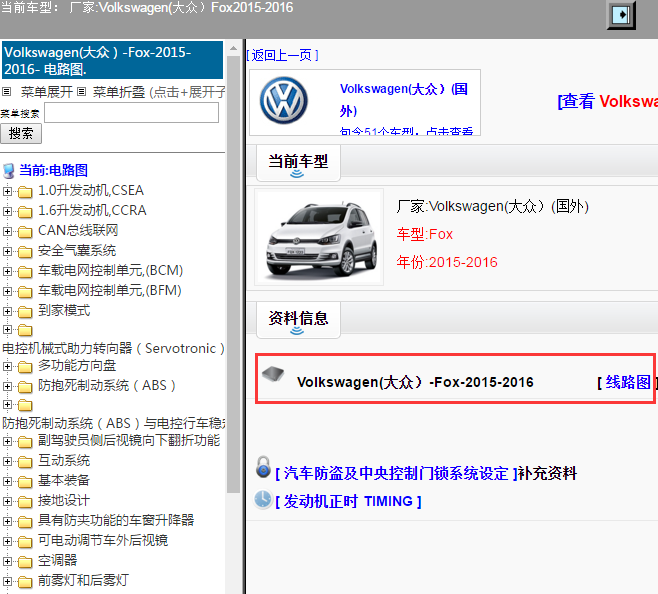The width and height of the screenshot is (658, 594).
Task: Click the folder icon for 多功能方向盘
Action: click(25, 367)
